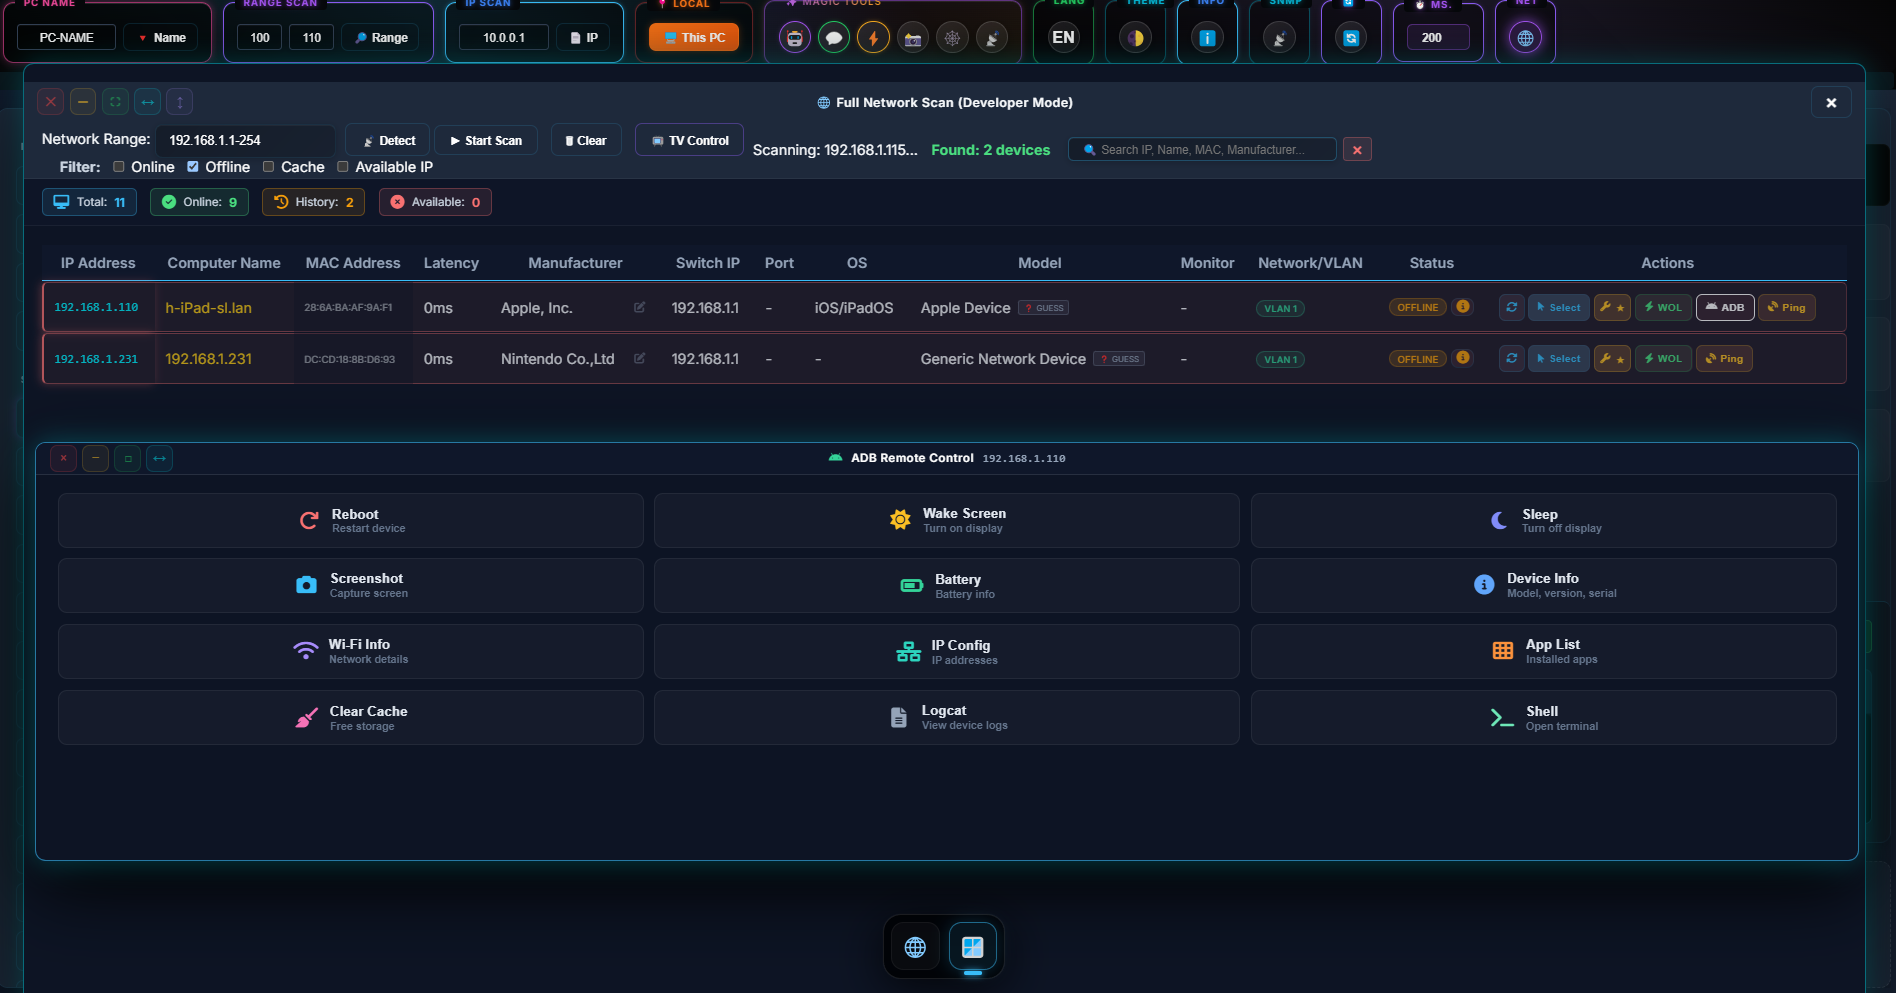This screenshot has width=1896, height=993.
Task: Sort by Network/VLAN column header
Action: coord(1310,263)
